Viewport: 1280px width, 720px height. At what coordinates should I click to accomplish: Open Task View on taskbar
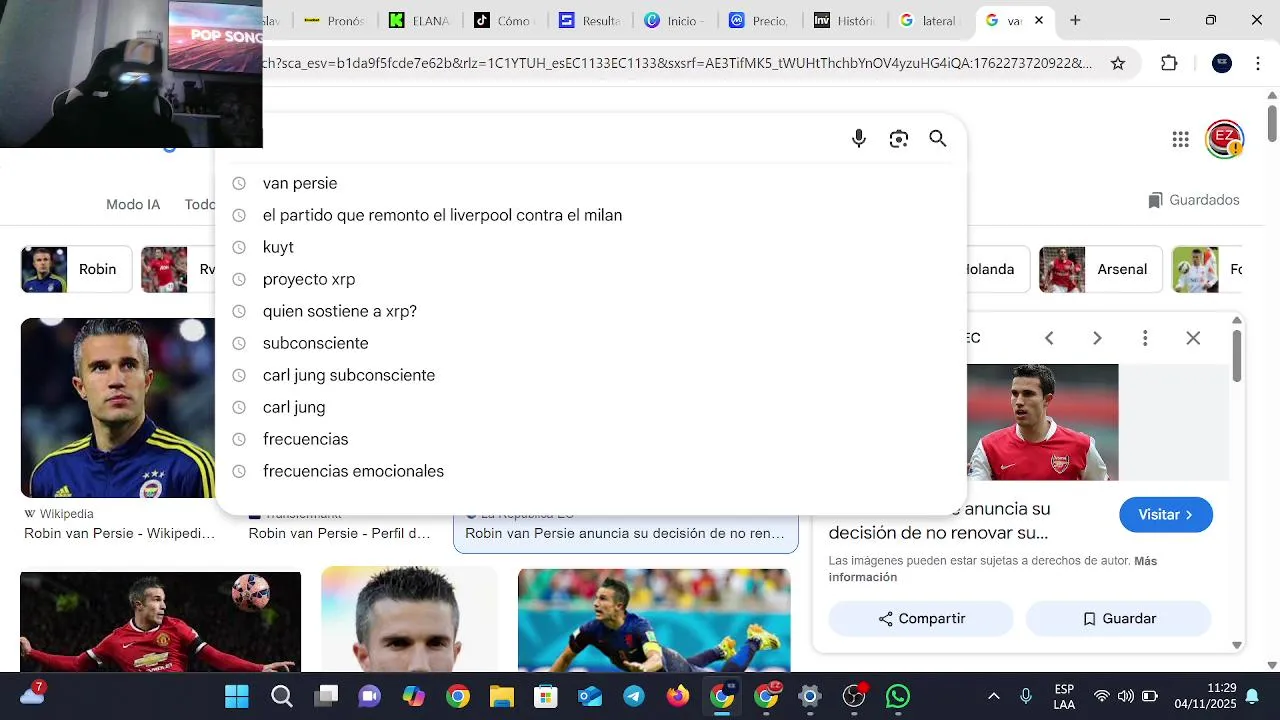pos(326,696)
